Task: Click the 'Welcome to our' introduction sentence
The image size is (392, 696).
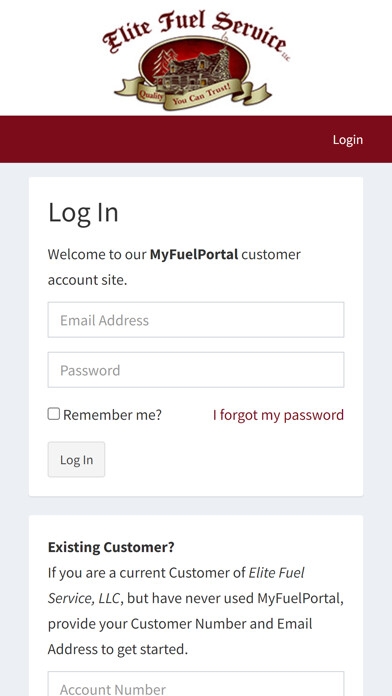Action: (x=174, y=267)
